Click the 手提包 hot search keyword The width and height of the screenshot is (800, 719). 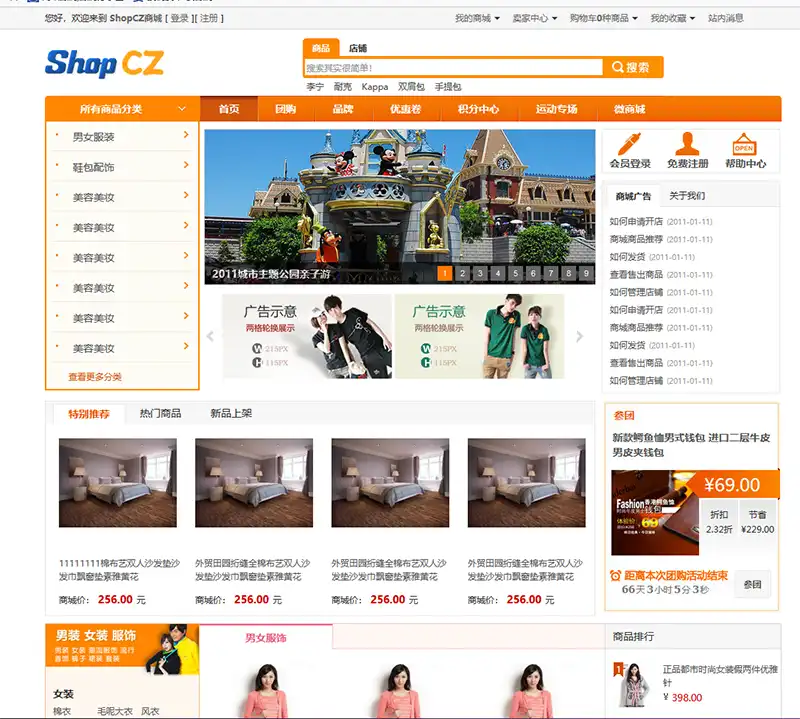[x=448, y=87]
